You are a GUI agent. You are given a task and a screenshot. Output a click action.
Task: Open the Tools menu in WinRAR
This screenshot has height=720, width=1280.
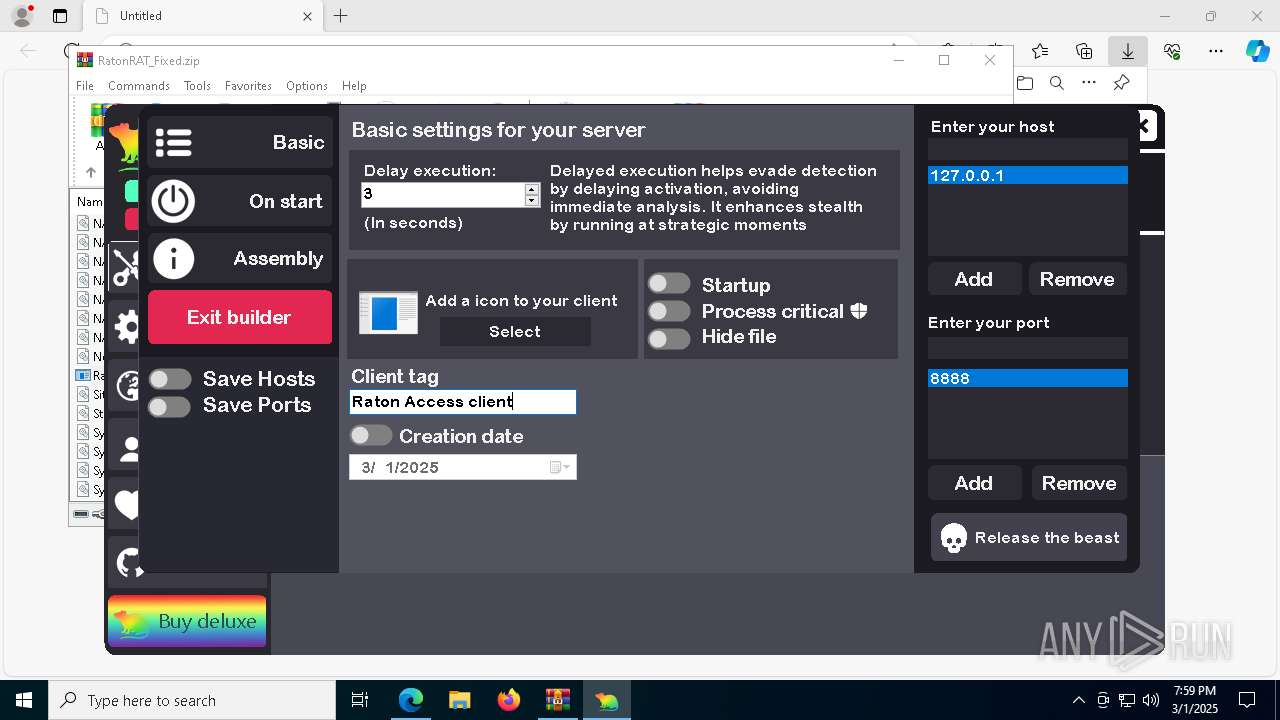click(197, 86)
